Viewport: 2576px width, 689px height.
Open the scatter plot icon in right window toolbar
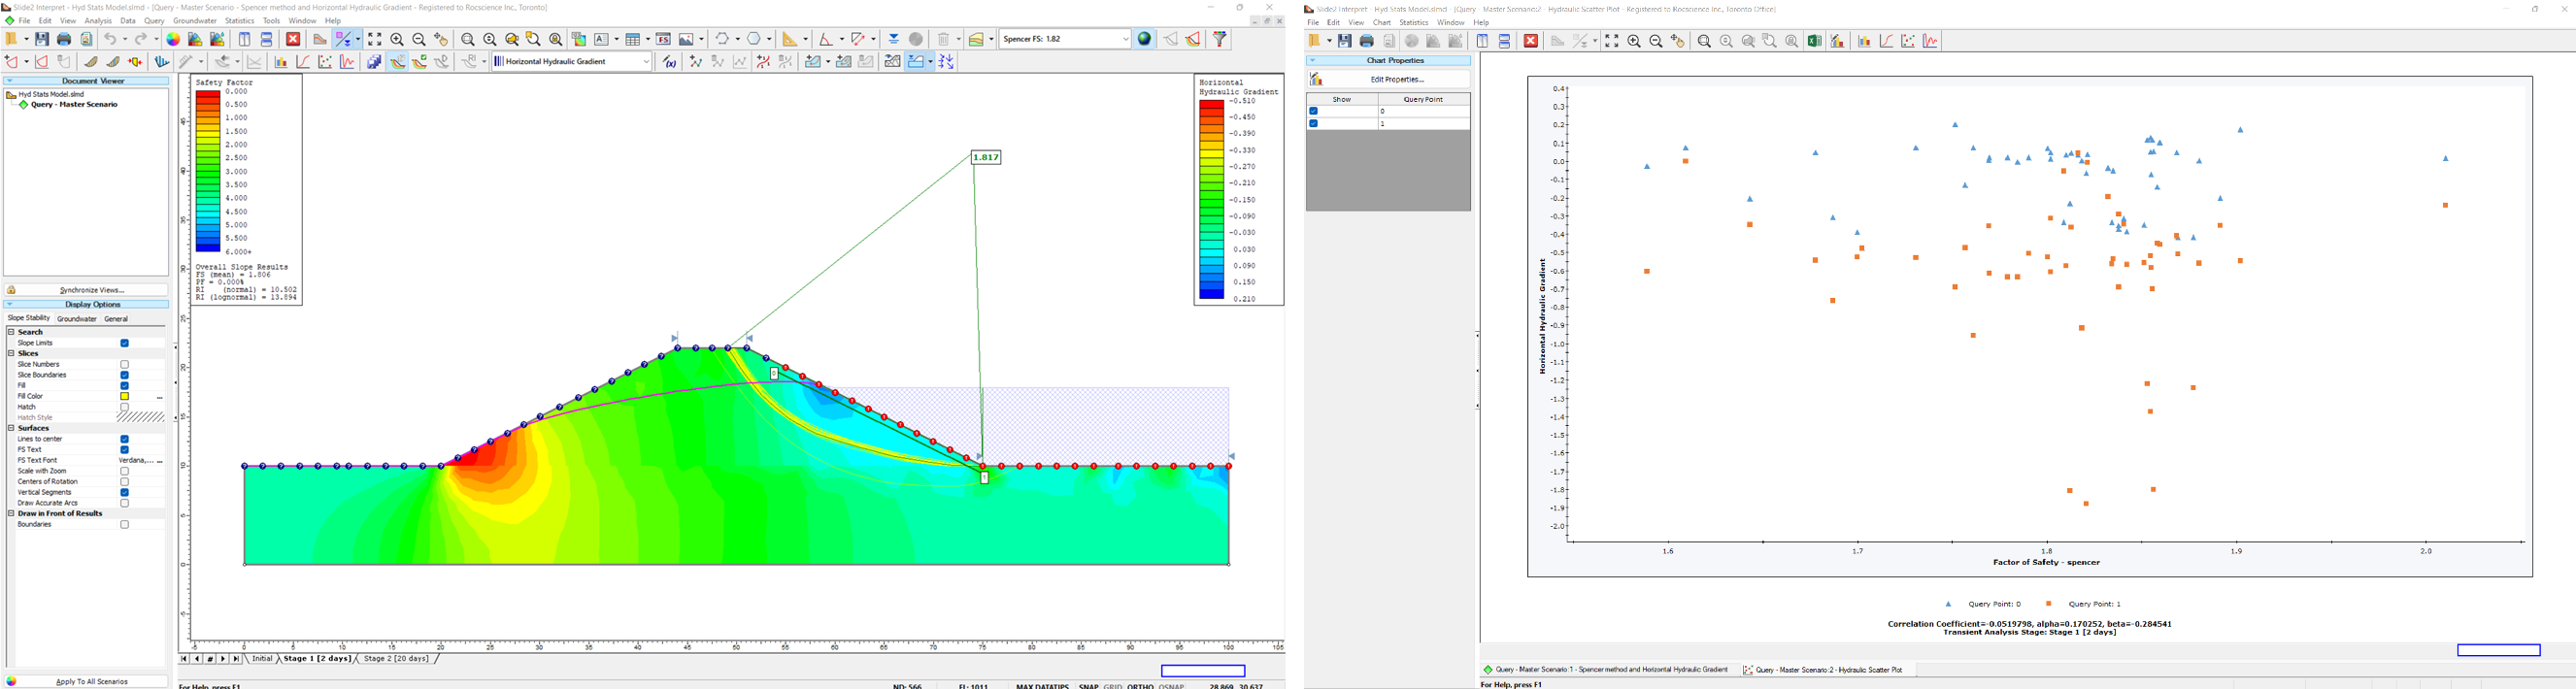(x=1909, y=42)
